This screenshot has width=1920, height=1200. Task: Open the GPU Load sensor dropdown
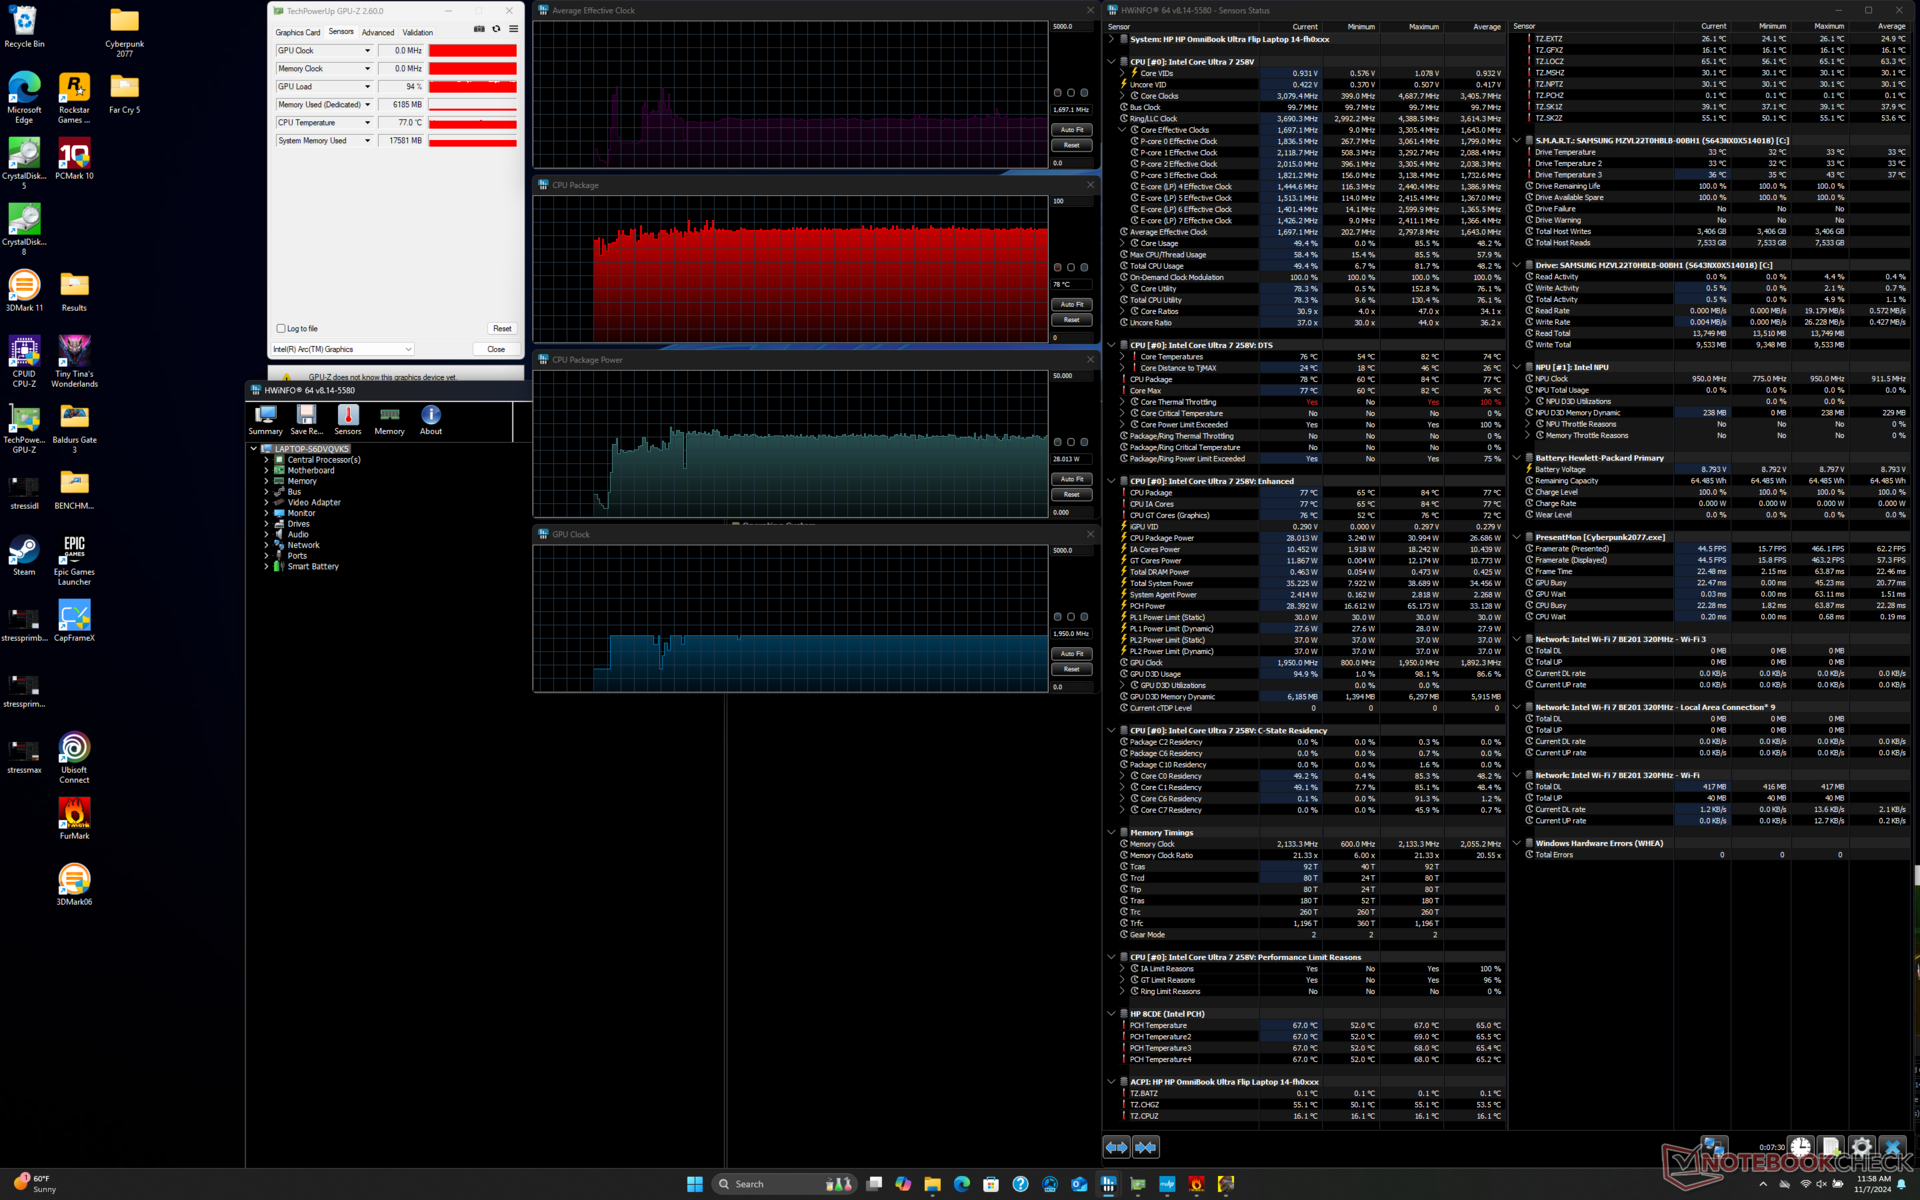(367, 87)
